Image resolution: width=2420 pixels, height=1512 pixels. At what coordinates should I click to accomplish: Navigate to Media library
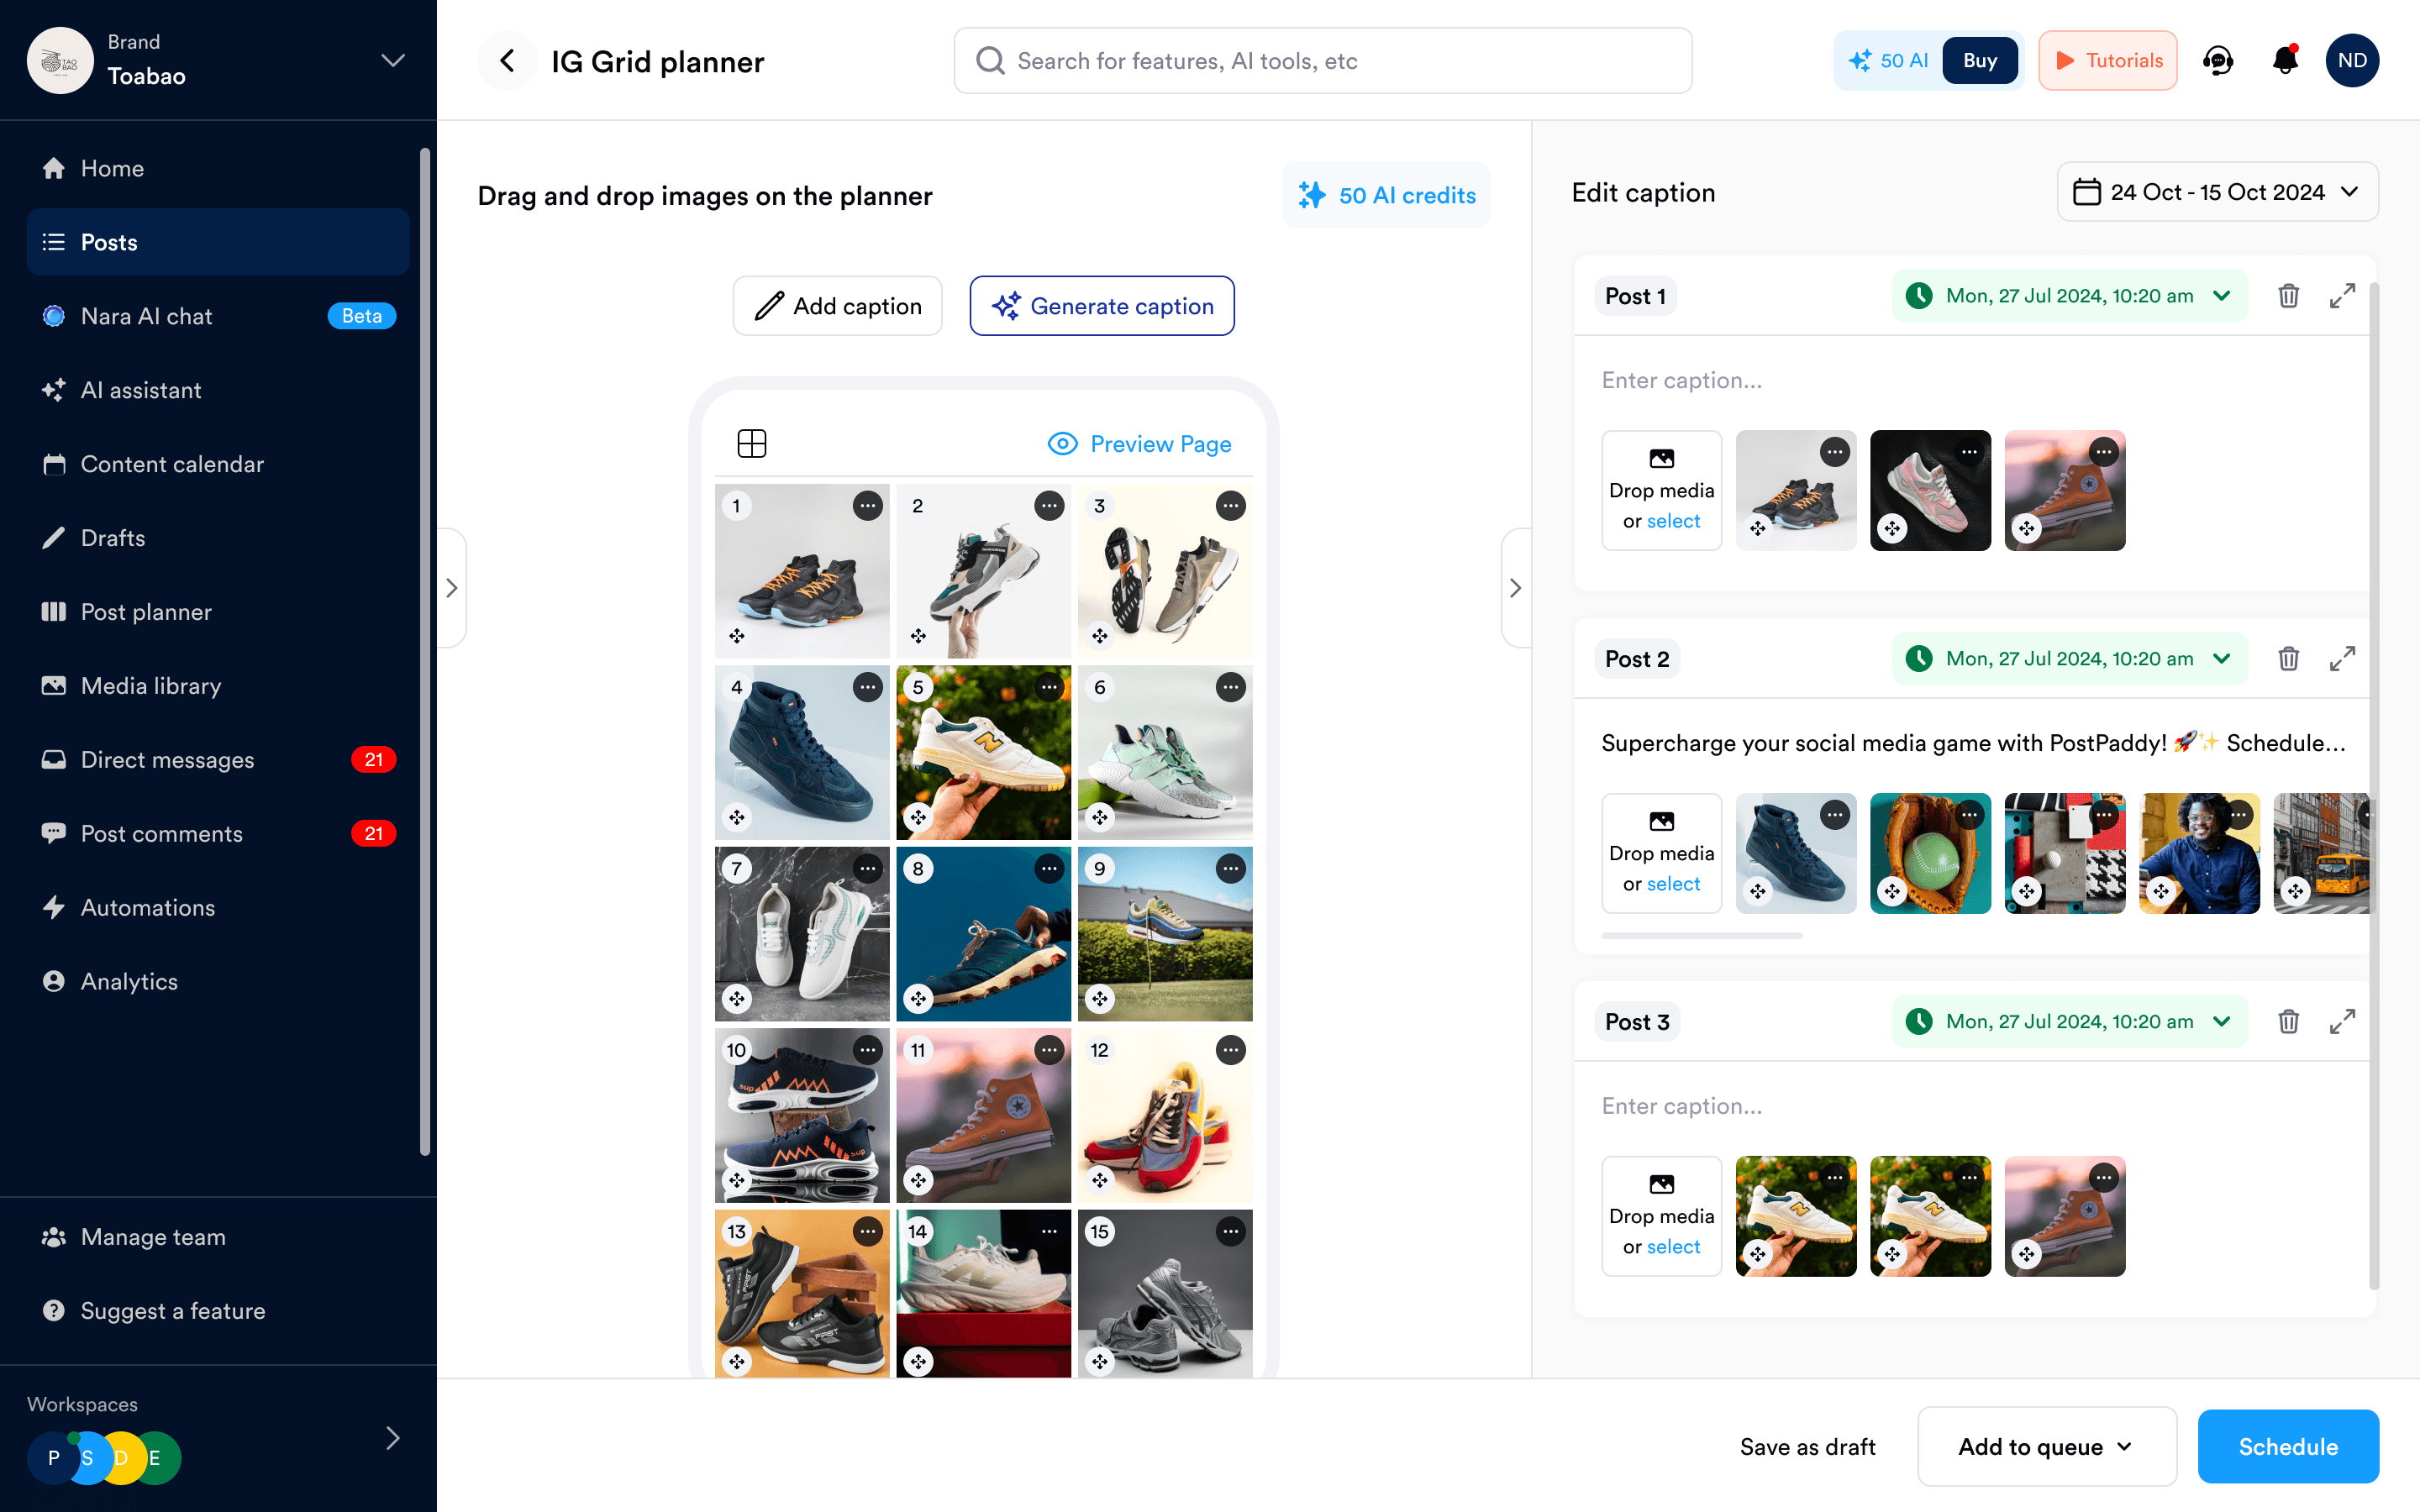151,686
